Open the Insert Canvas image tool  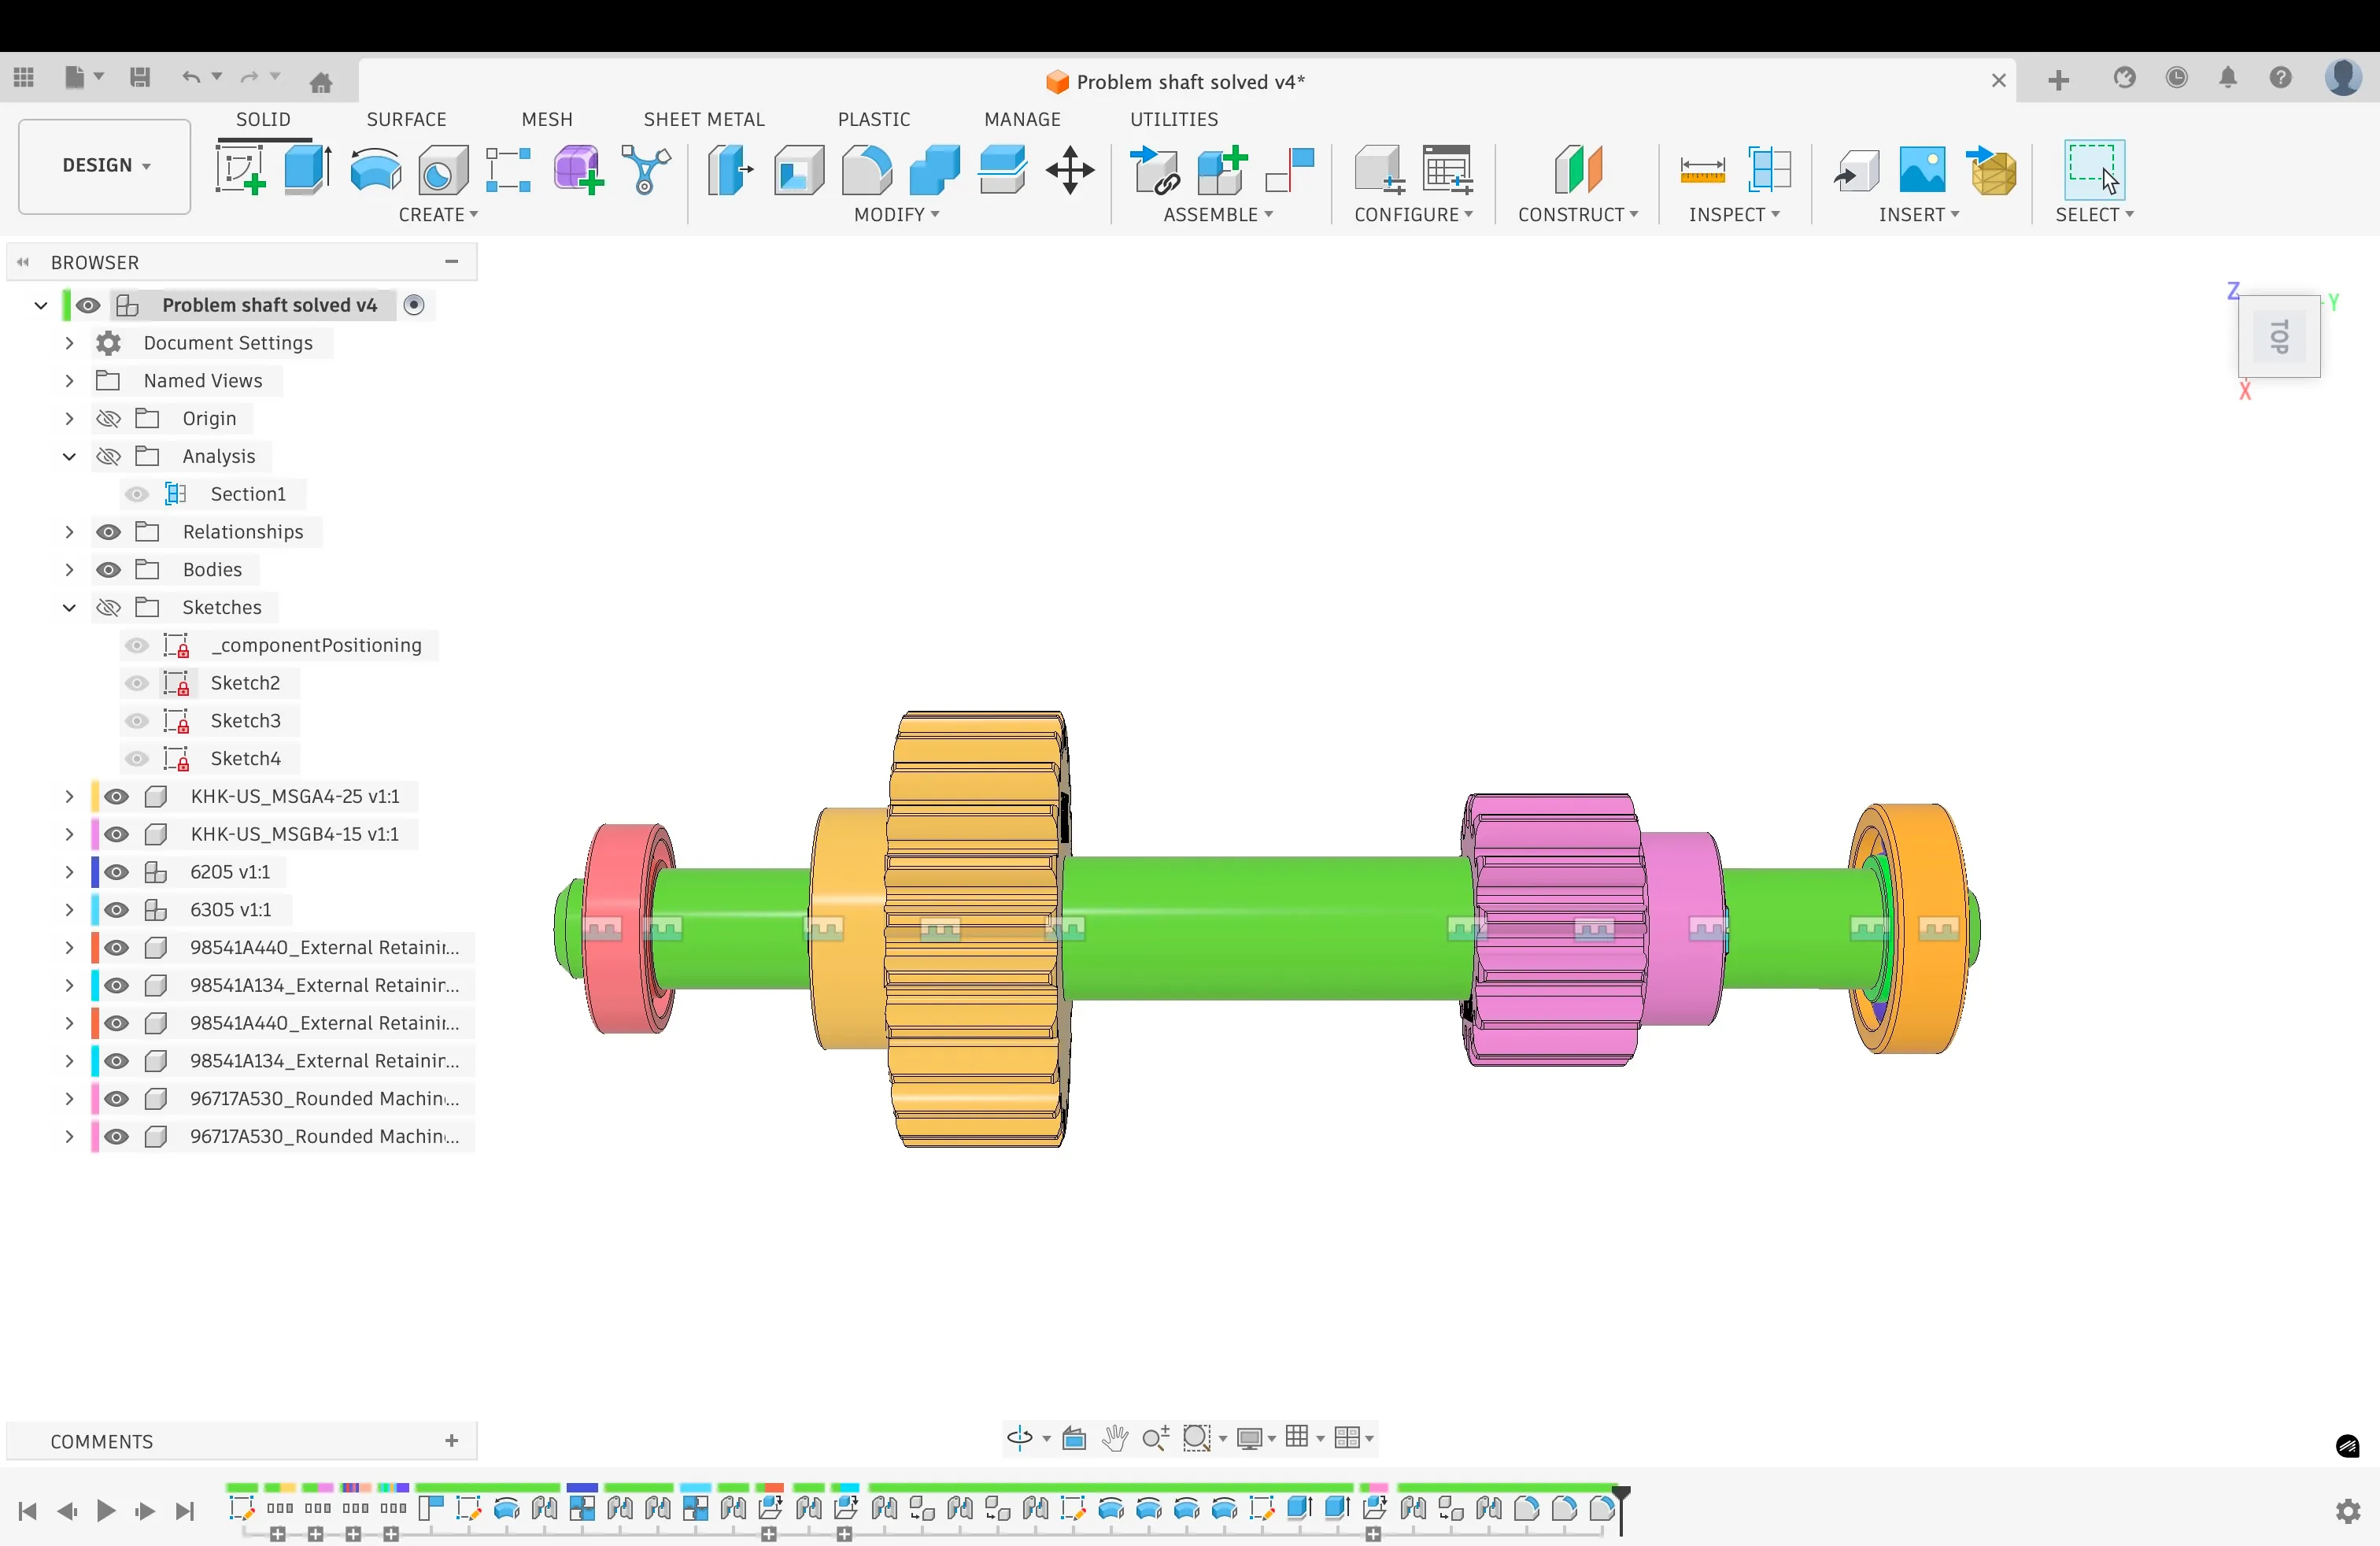pos(1922,170)
